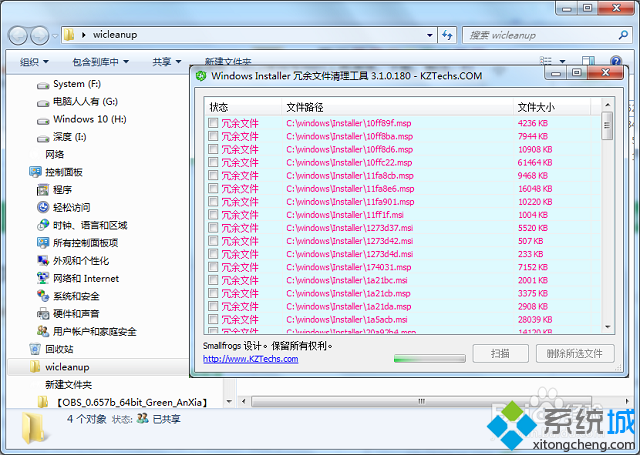Click the 程序 icon in the tree

43,190
